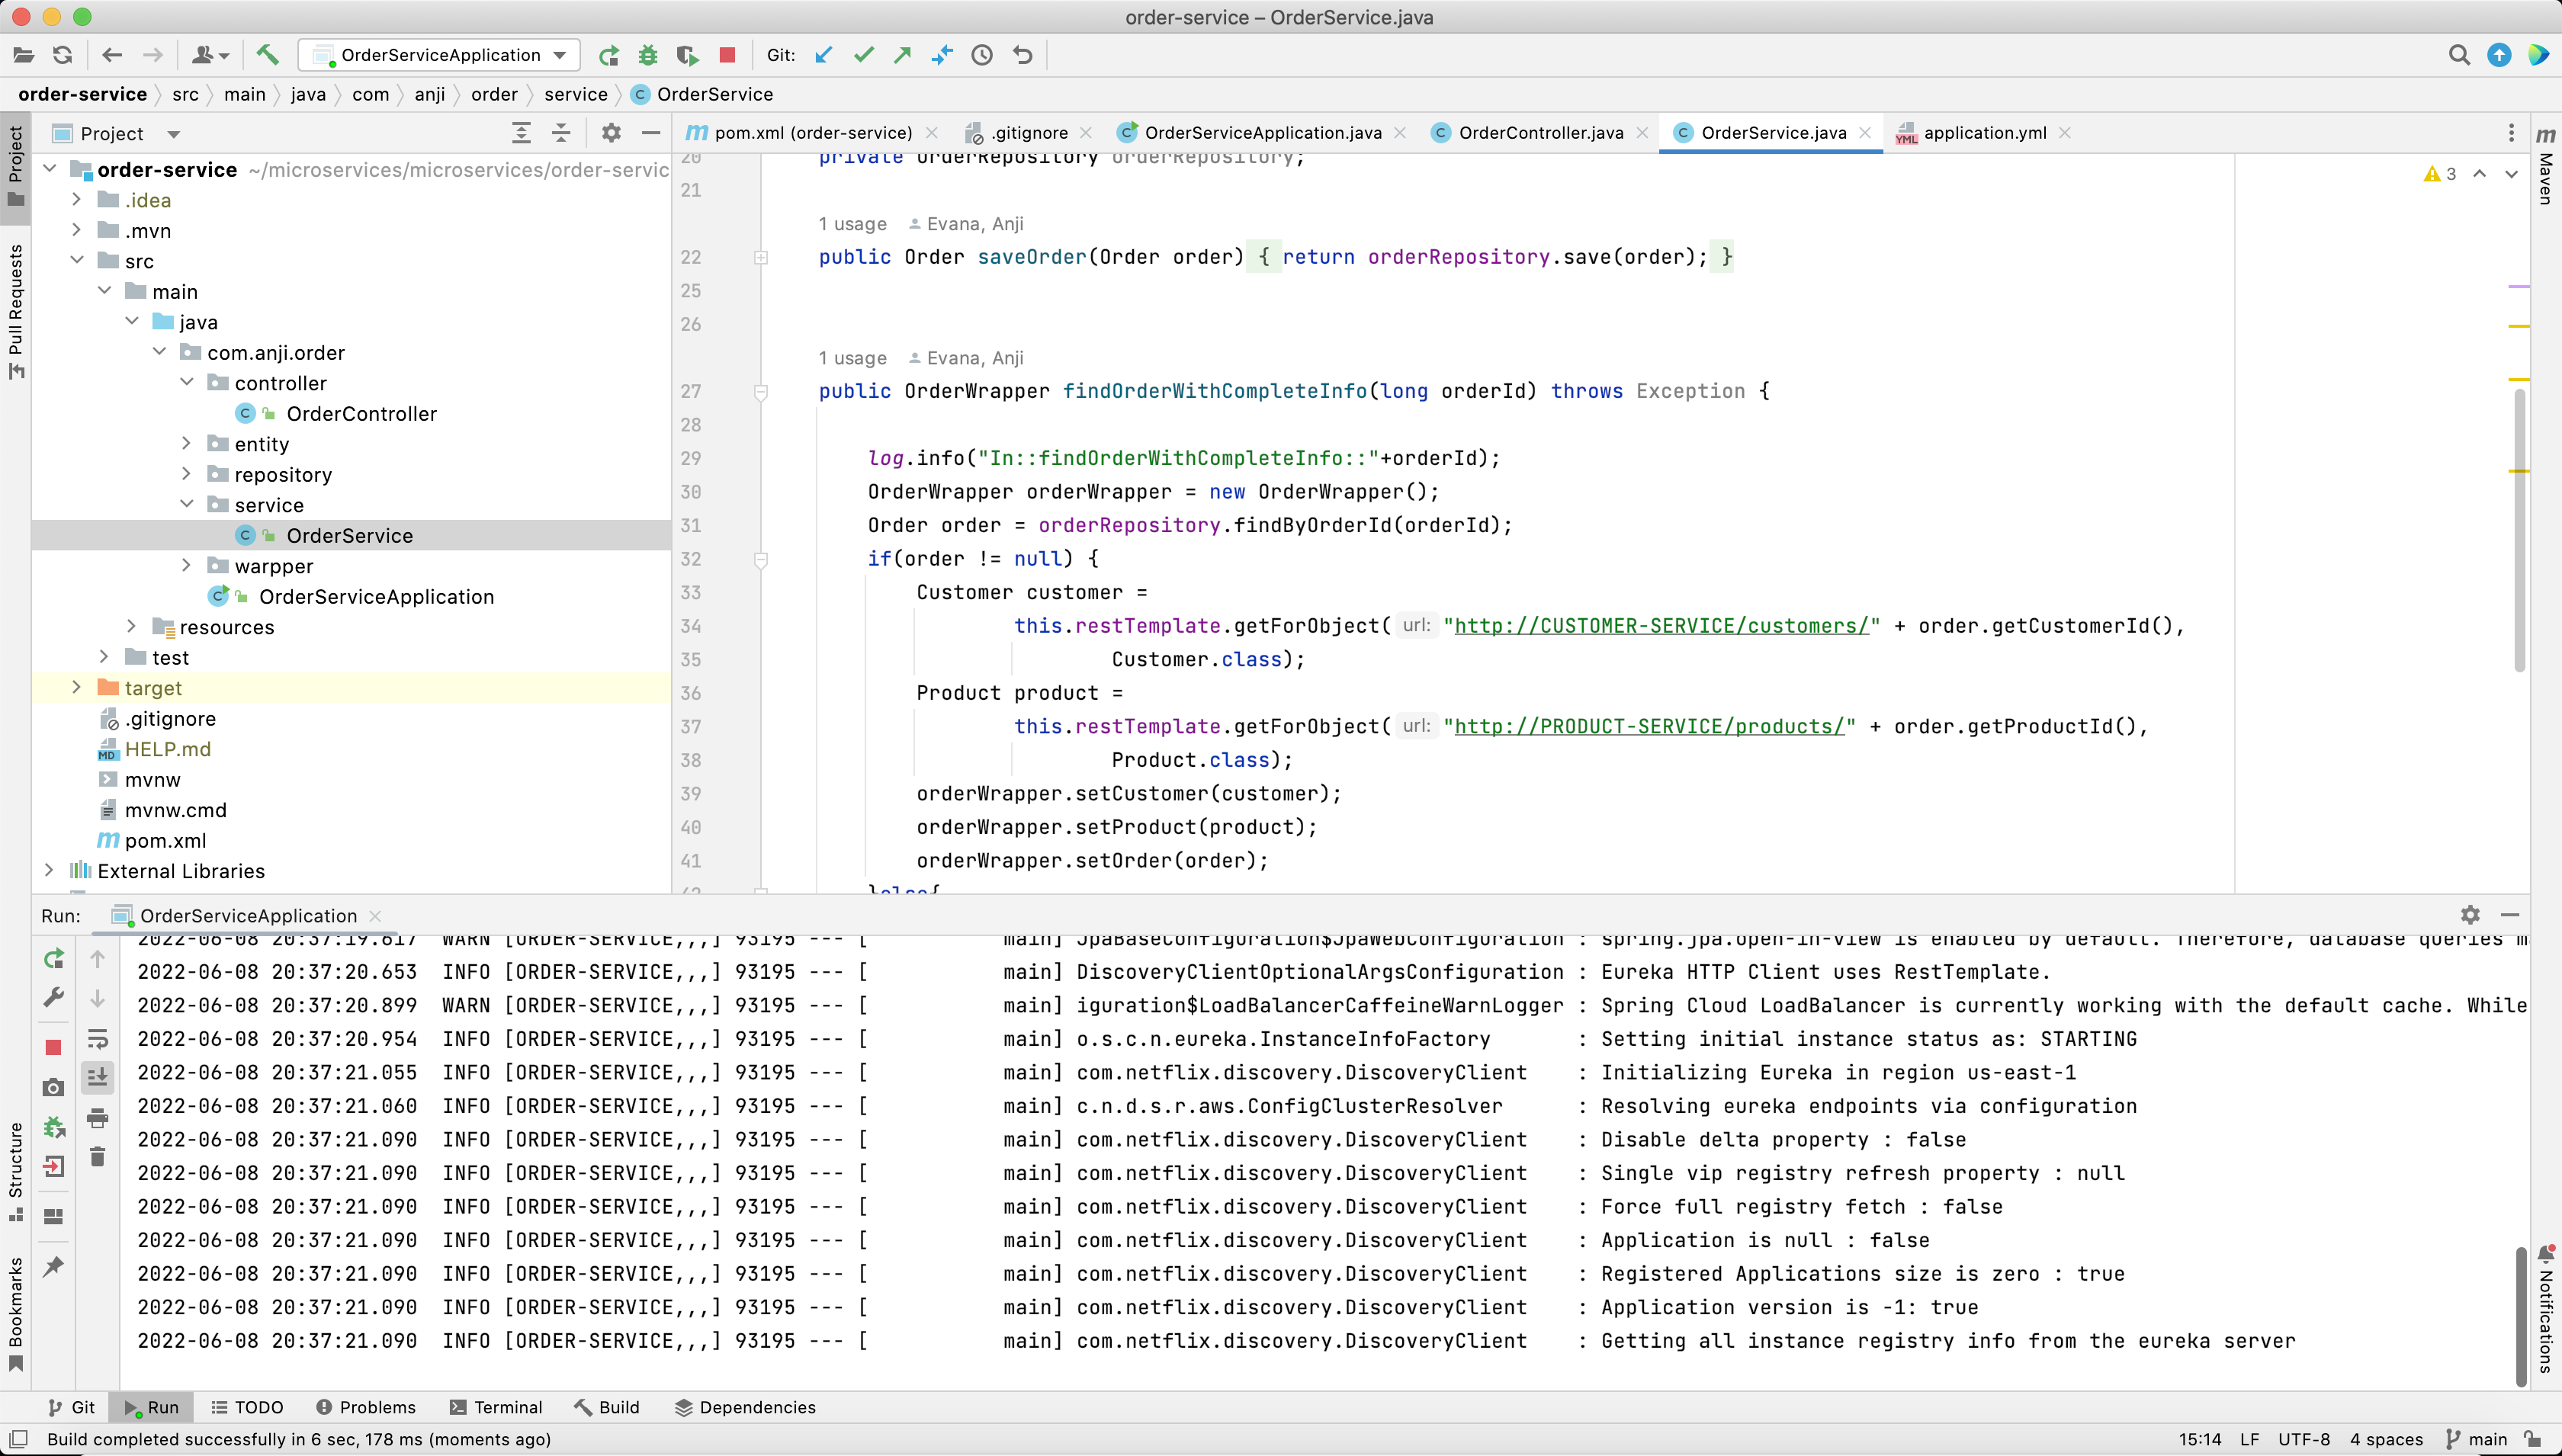Rerun the application from the Run panel
2562x1456 pixels.
coord(53,958)
